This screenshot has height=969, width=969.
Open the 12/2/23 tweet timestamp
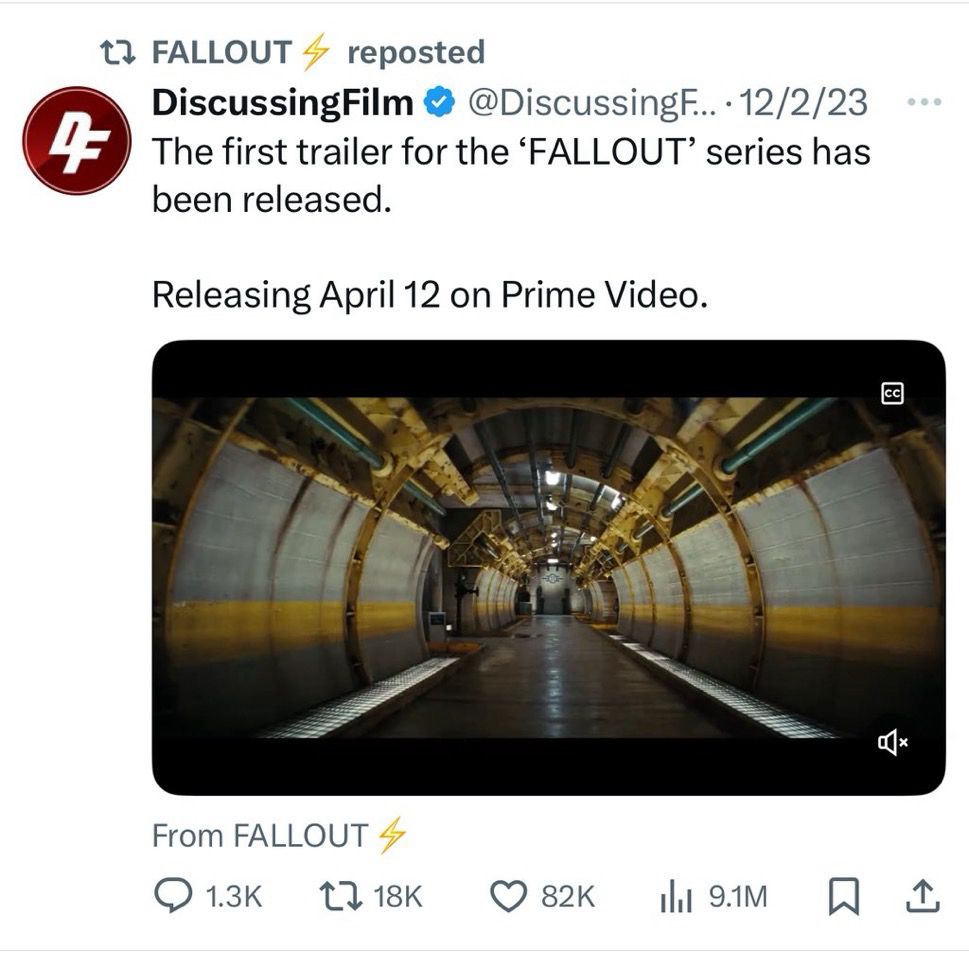[814, 102]
